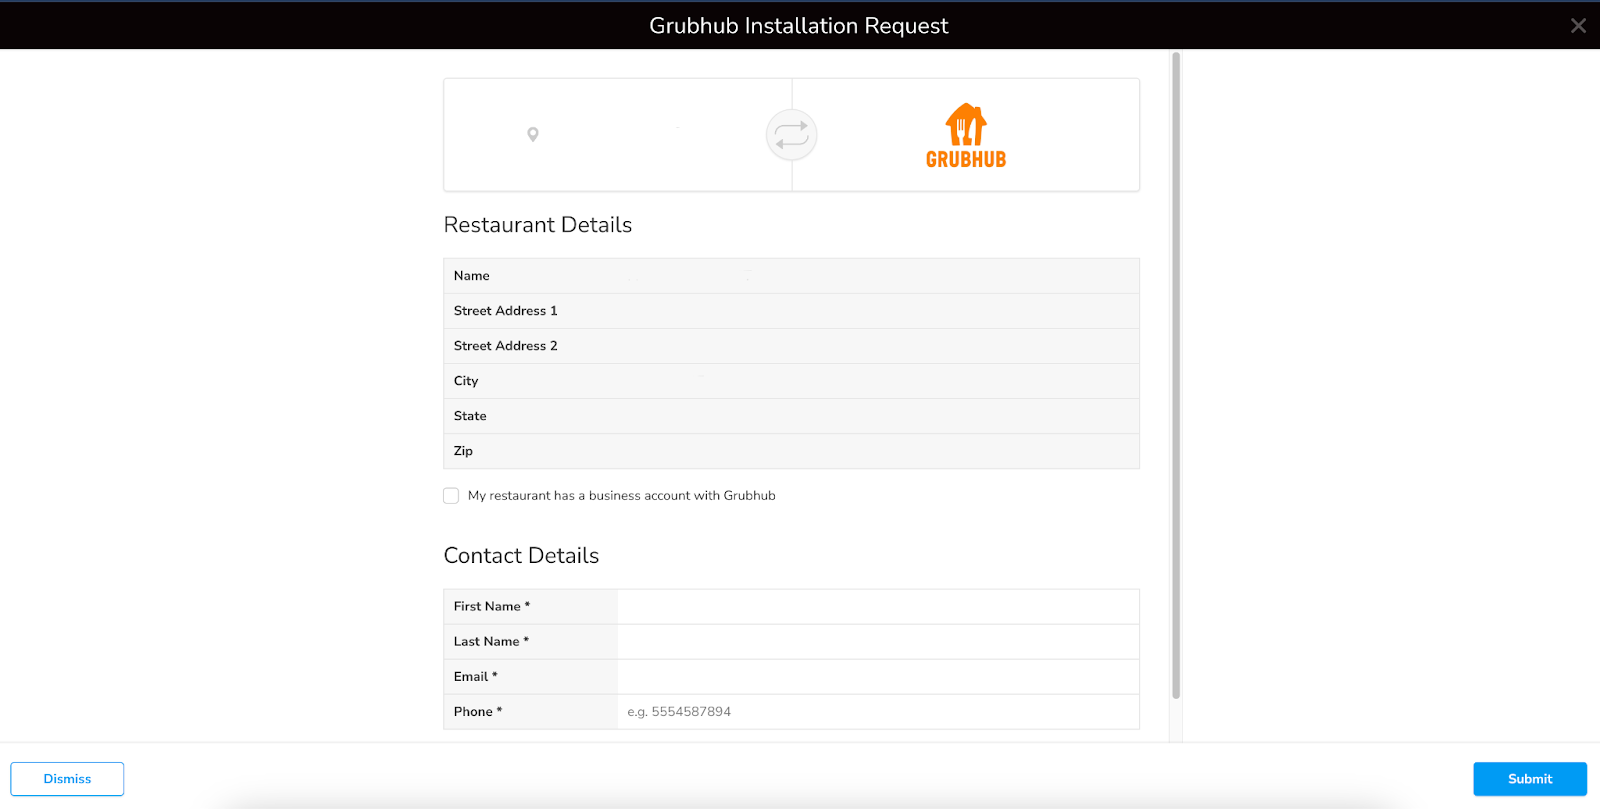Click the Restaurant Details heading

[538, 225]
